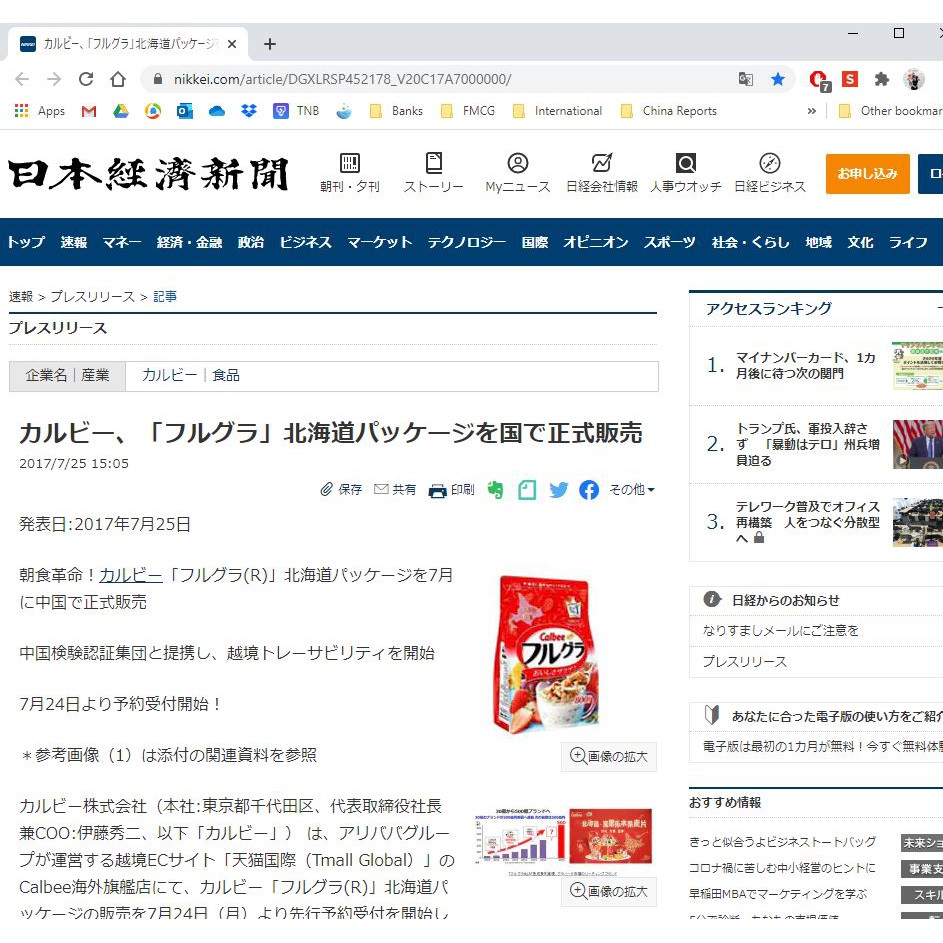Share the article on Facebook

pos(589,490)
